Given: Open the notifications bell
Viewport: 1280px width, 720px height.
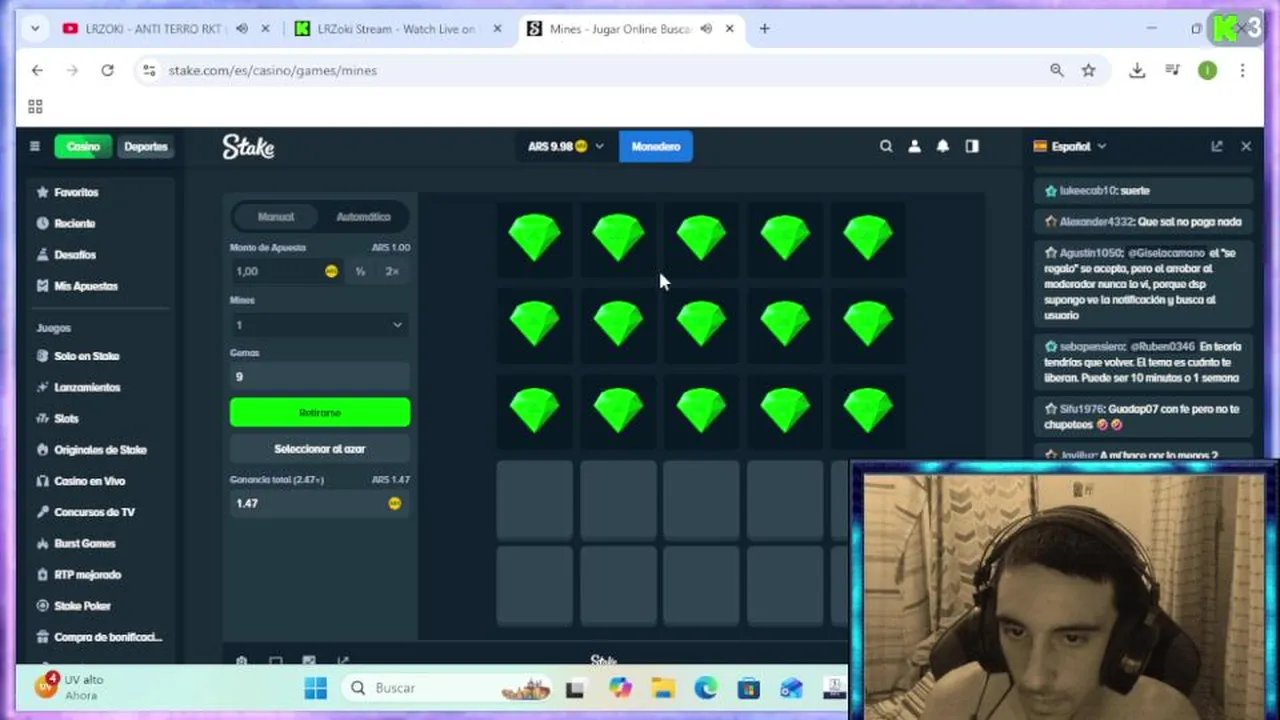Looking at the screenshot, I should (x=943, y=146).
